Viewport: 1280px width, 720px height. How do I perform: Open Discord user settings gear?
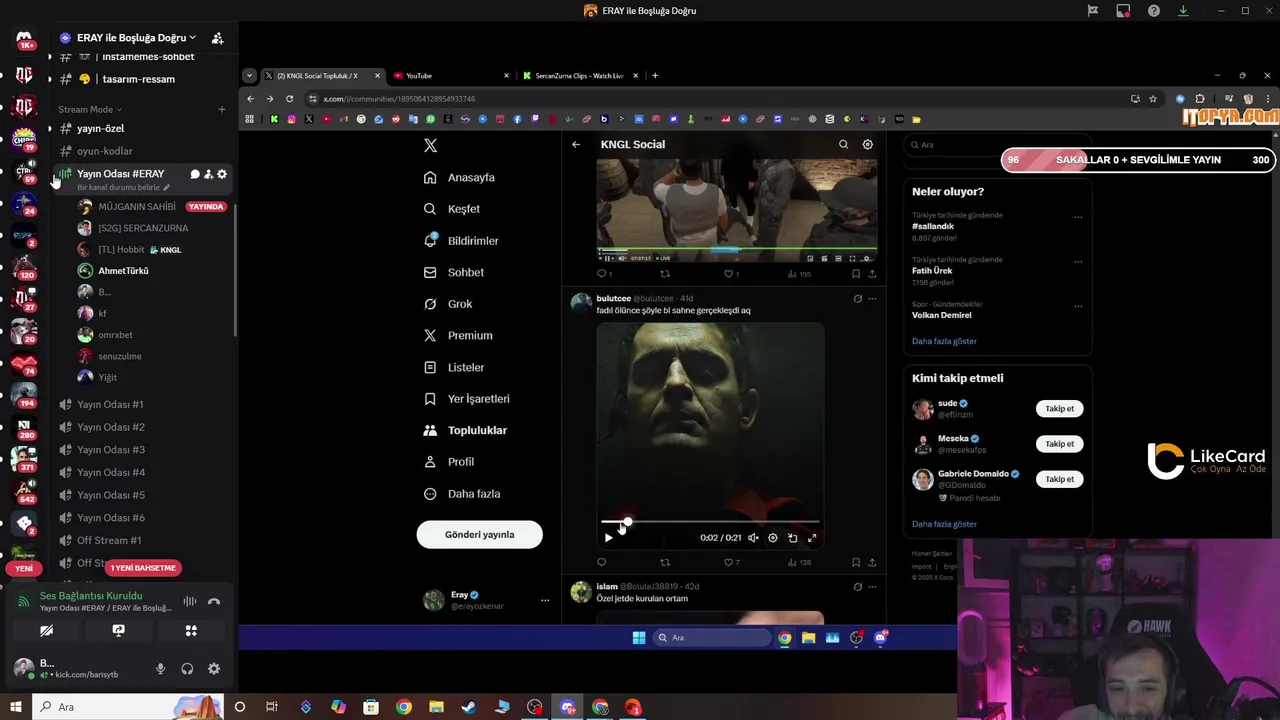coord(213,669)
